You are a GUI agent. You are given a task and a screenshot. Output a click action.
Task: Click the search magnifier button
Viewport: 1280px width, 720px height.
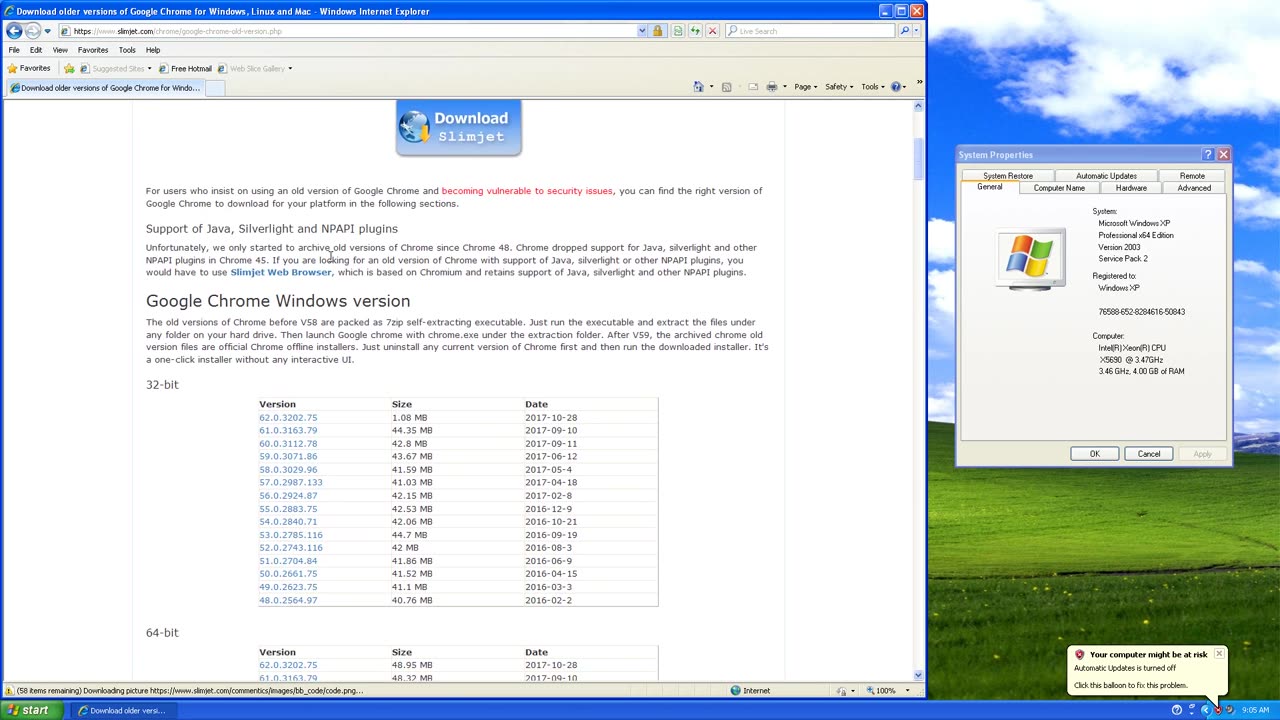coord(904,31)
